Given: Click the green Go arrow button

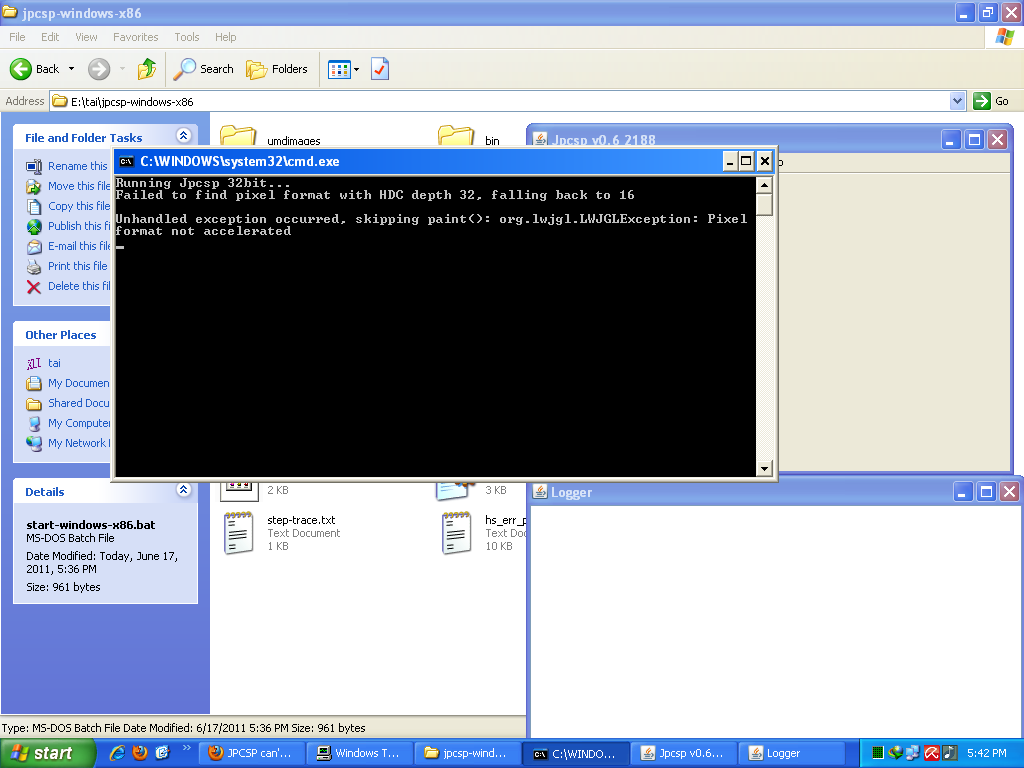Looking at the screenshot, I should point(982,101).
